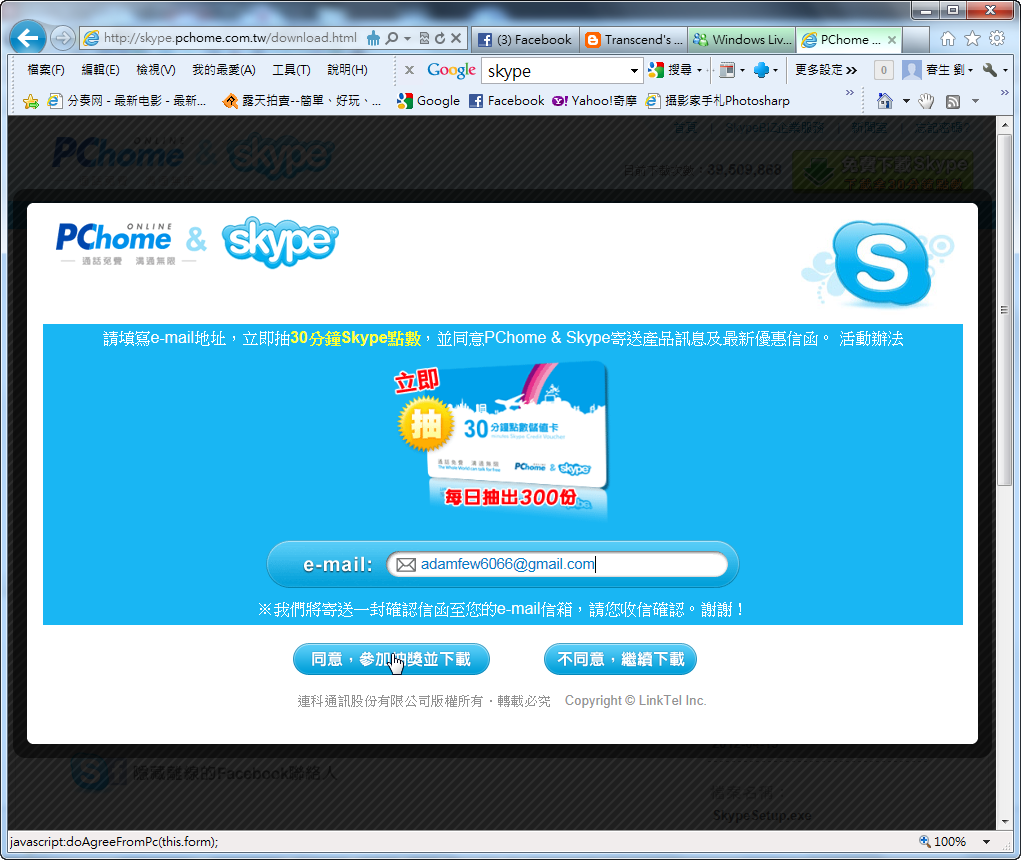The width and height of the screenshot is (1021, 860).
Task: Open the 攝影家手札Photosharp bookmark
Action: click(x=718, y=101)
